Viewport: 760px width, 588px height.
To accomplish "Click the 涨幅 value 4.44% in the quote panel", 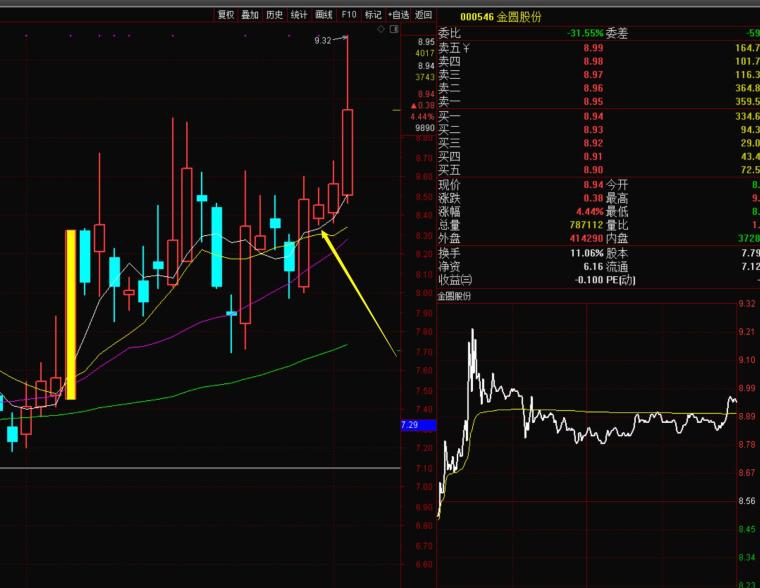I will [589, 212].
